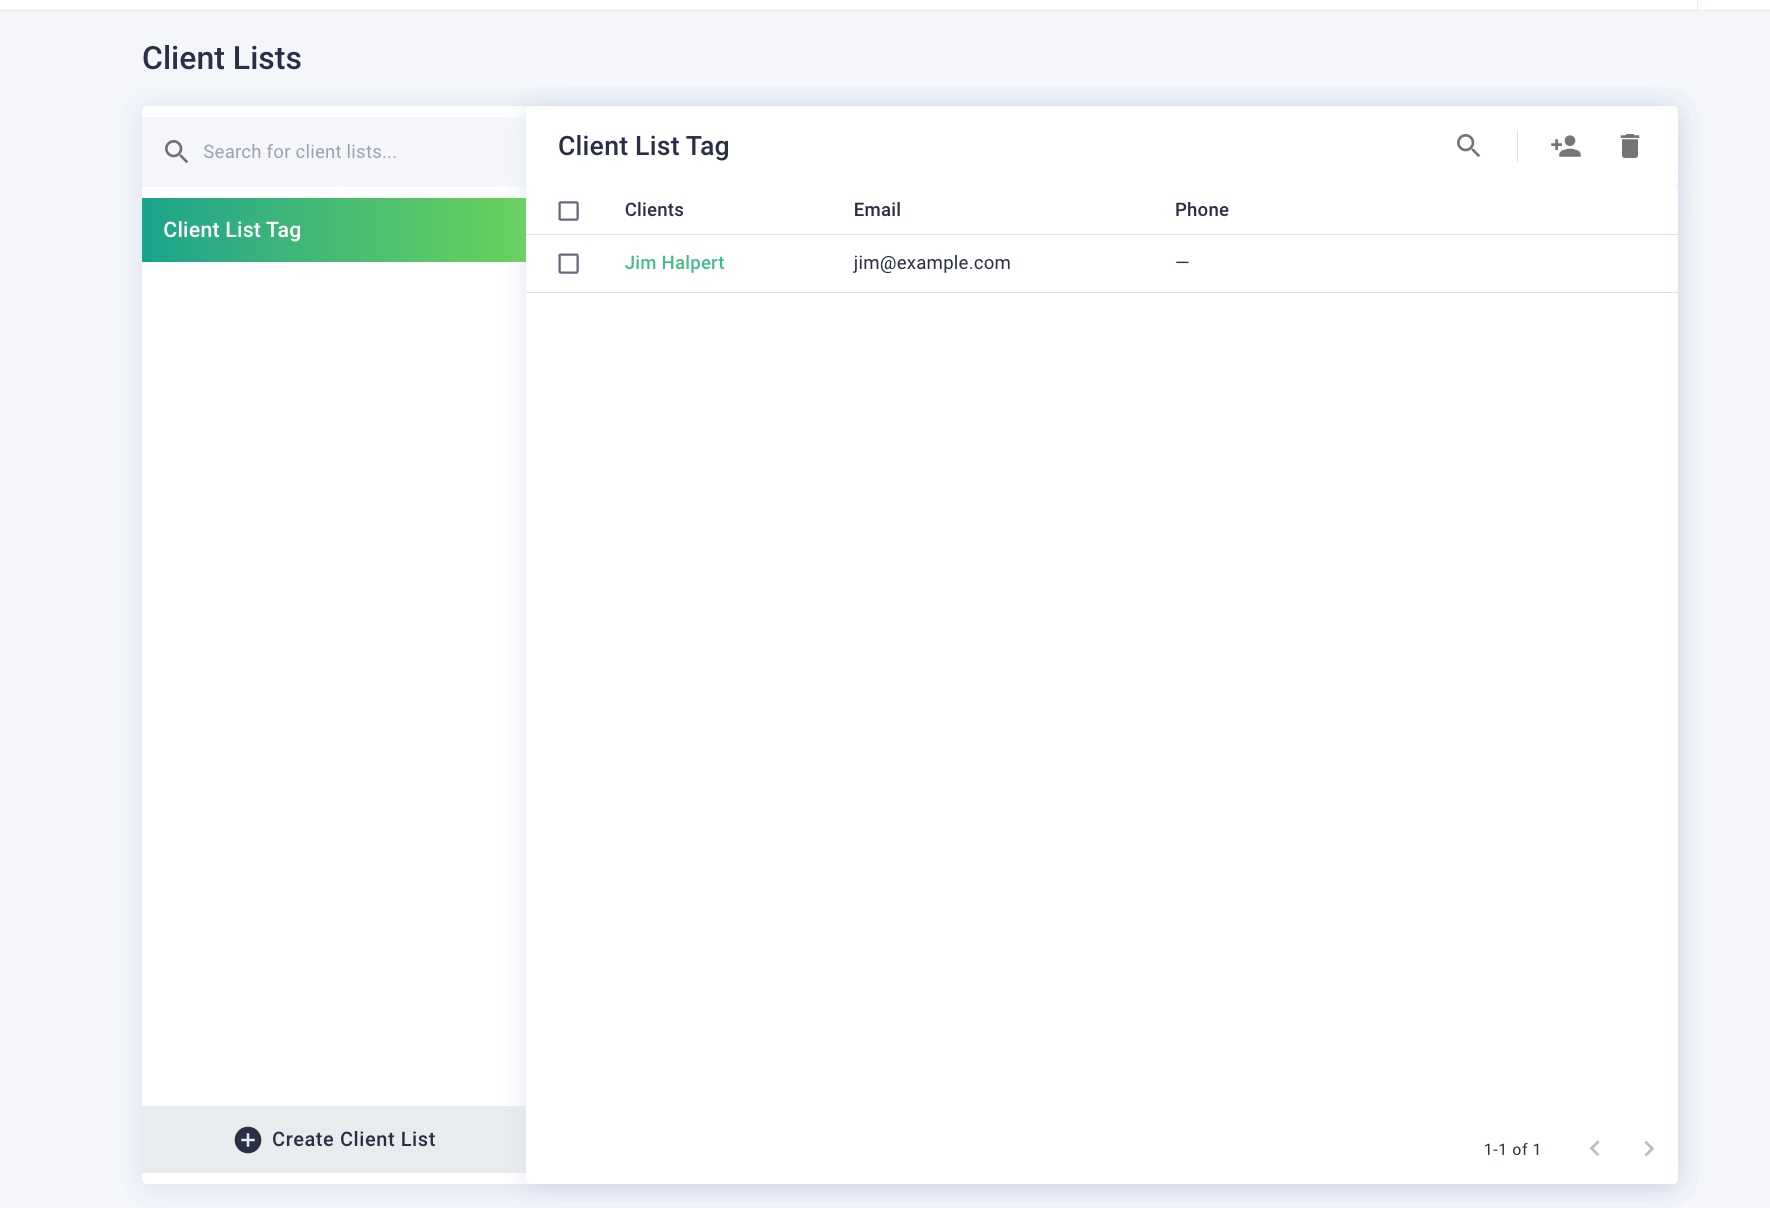1770x1208 pixels.
Task: Check the Jim Halpert row checkbox
Action: tap(568, 263)
